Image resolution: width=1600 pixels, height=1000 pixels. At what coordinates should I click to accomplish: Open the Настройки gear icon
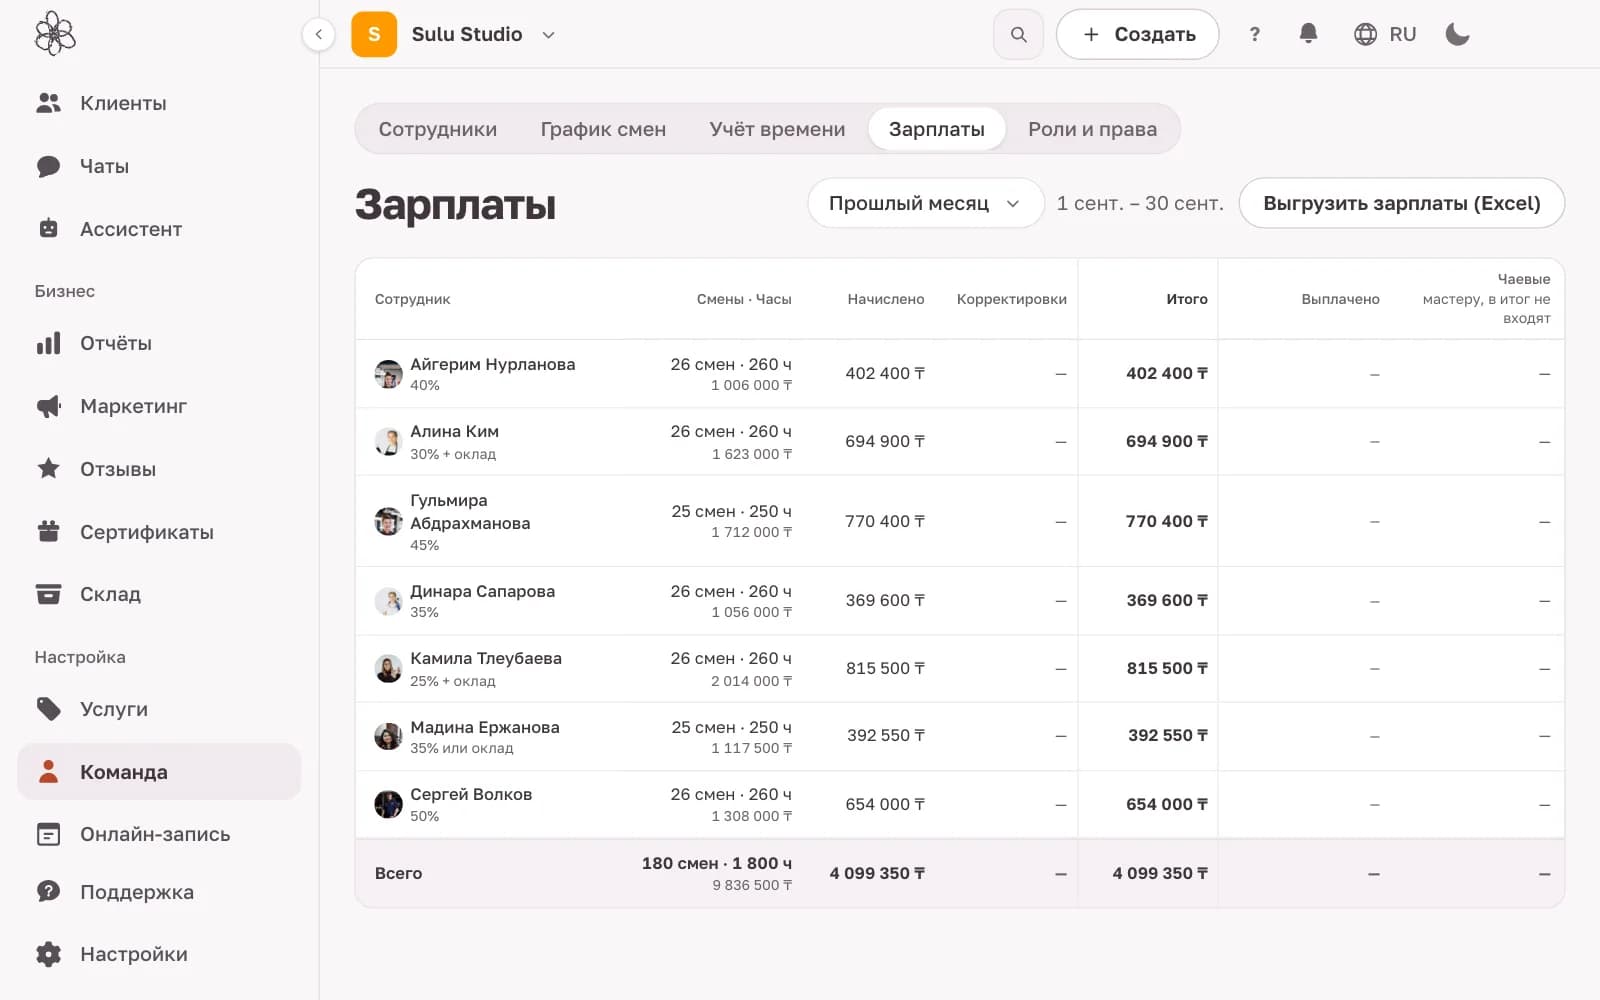pos(48,954)
